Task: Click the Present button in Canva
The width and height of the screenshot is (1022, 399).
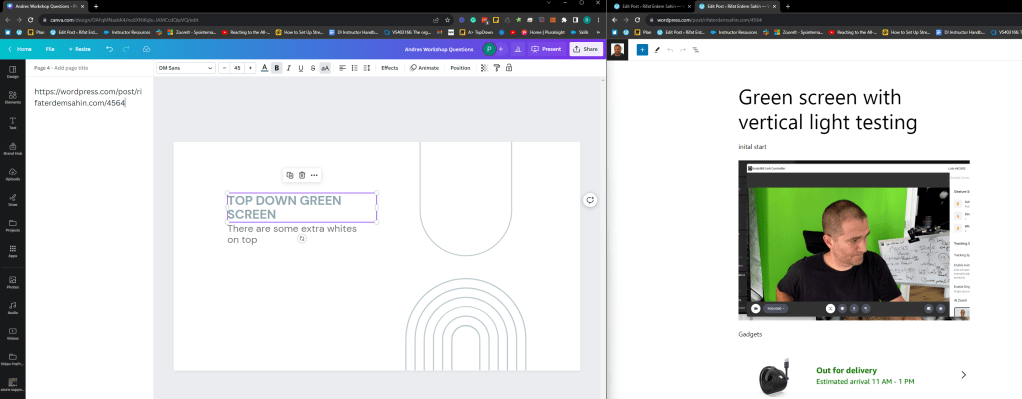Action: pyautogui.click(x=546, y=49)
